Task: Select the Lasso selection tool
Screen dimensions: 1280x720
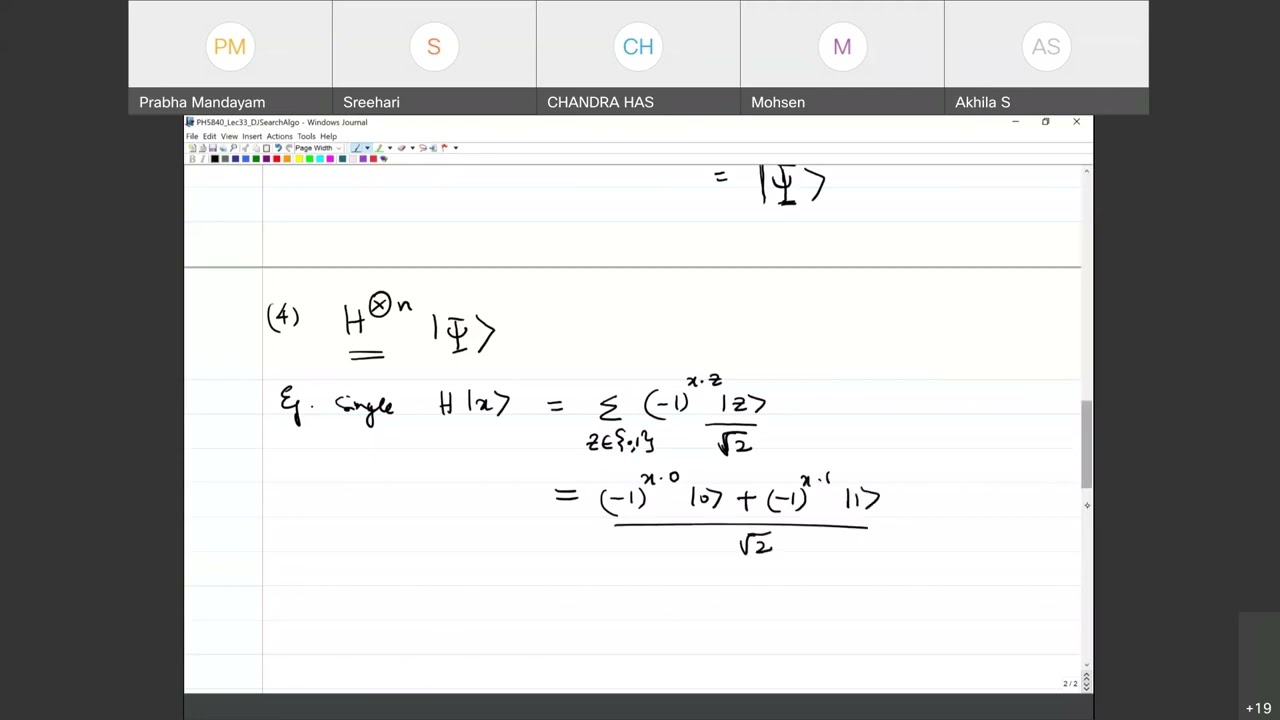Action: point(423,148)
